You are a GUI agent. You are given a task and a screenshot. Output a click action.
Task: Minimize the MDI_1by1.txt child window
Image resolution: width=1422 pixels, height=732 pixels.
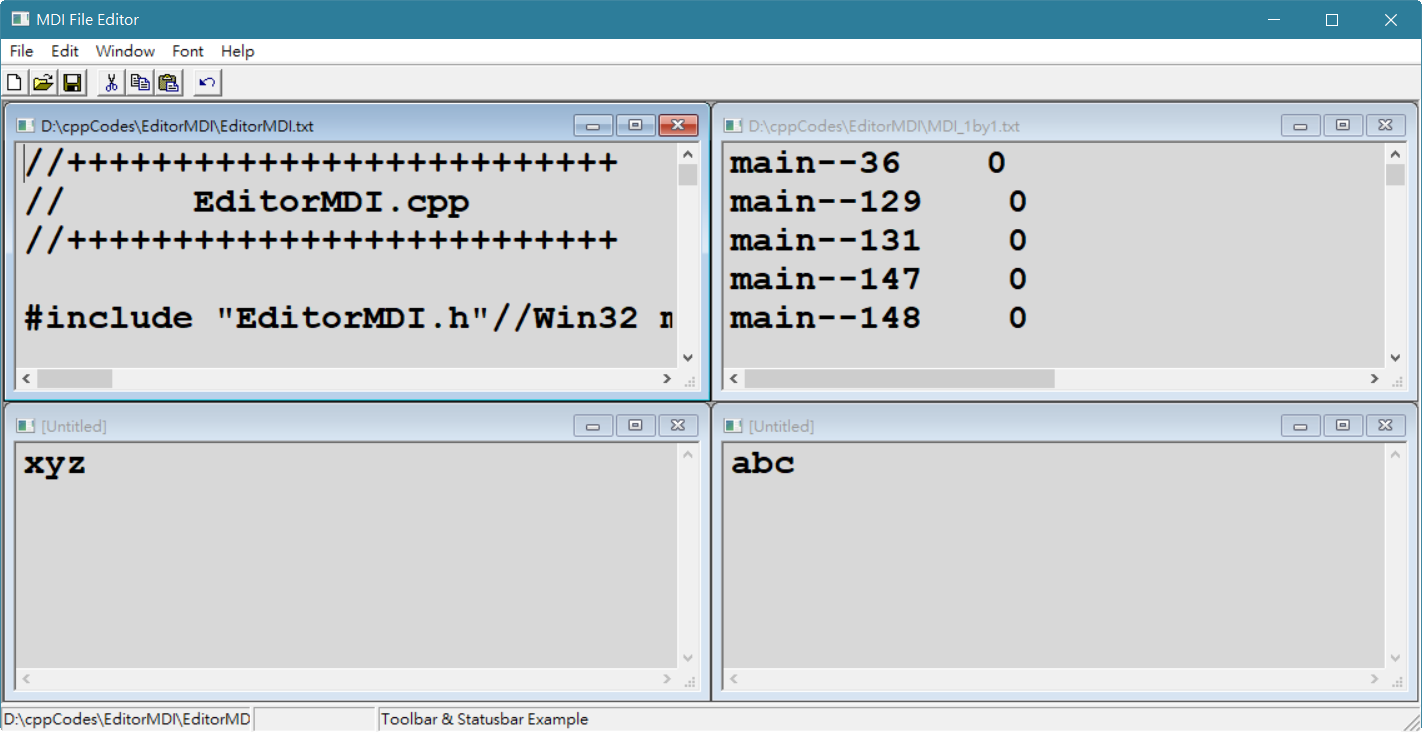click(x=1300, y=125)
